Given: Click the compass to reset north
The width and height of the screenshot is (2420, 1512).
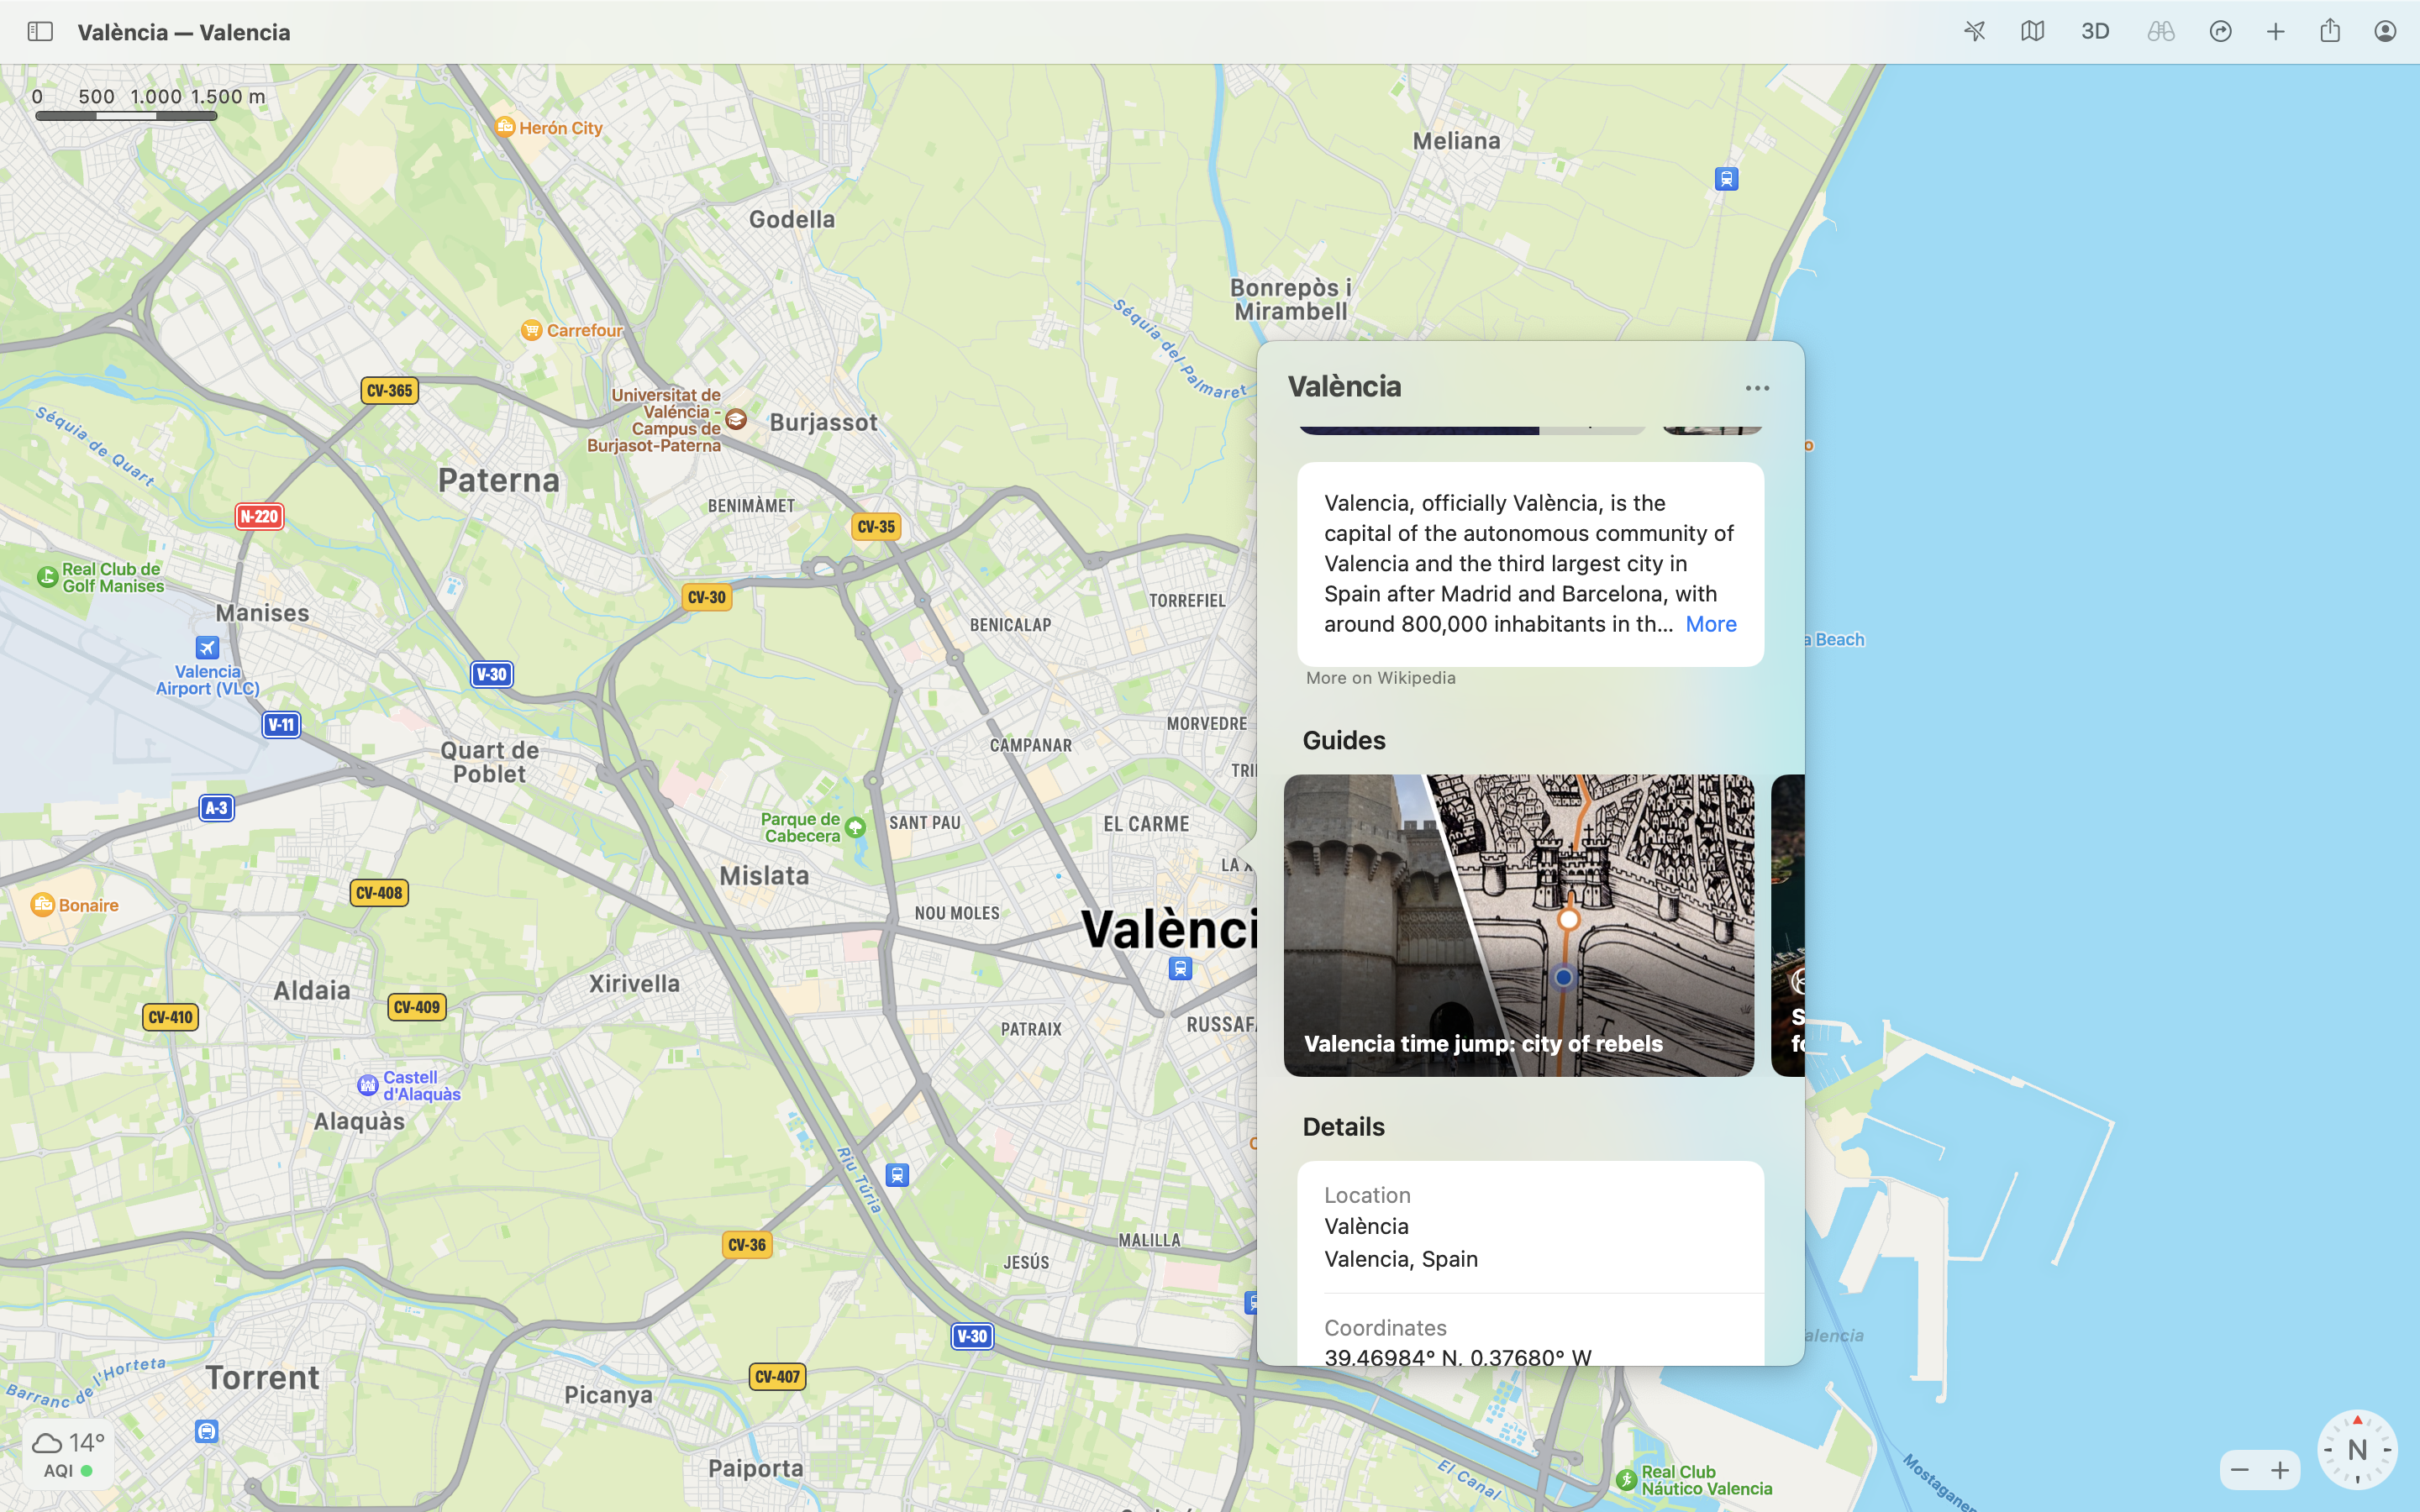Looking at the screenshot, I should click(x=2357, y=1449).
